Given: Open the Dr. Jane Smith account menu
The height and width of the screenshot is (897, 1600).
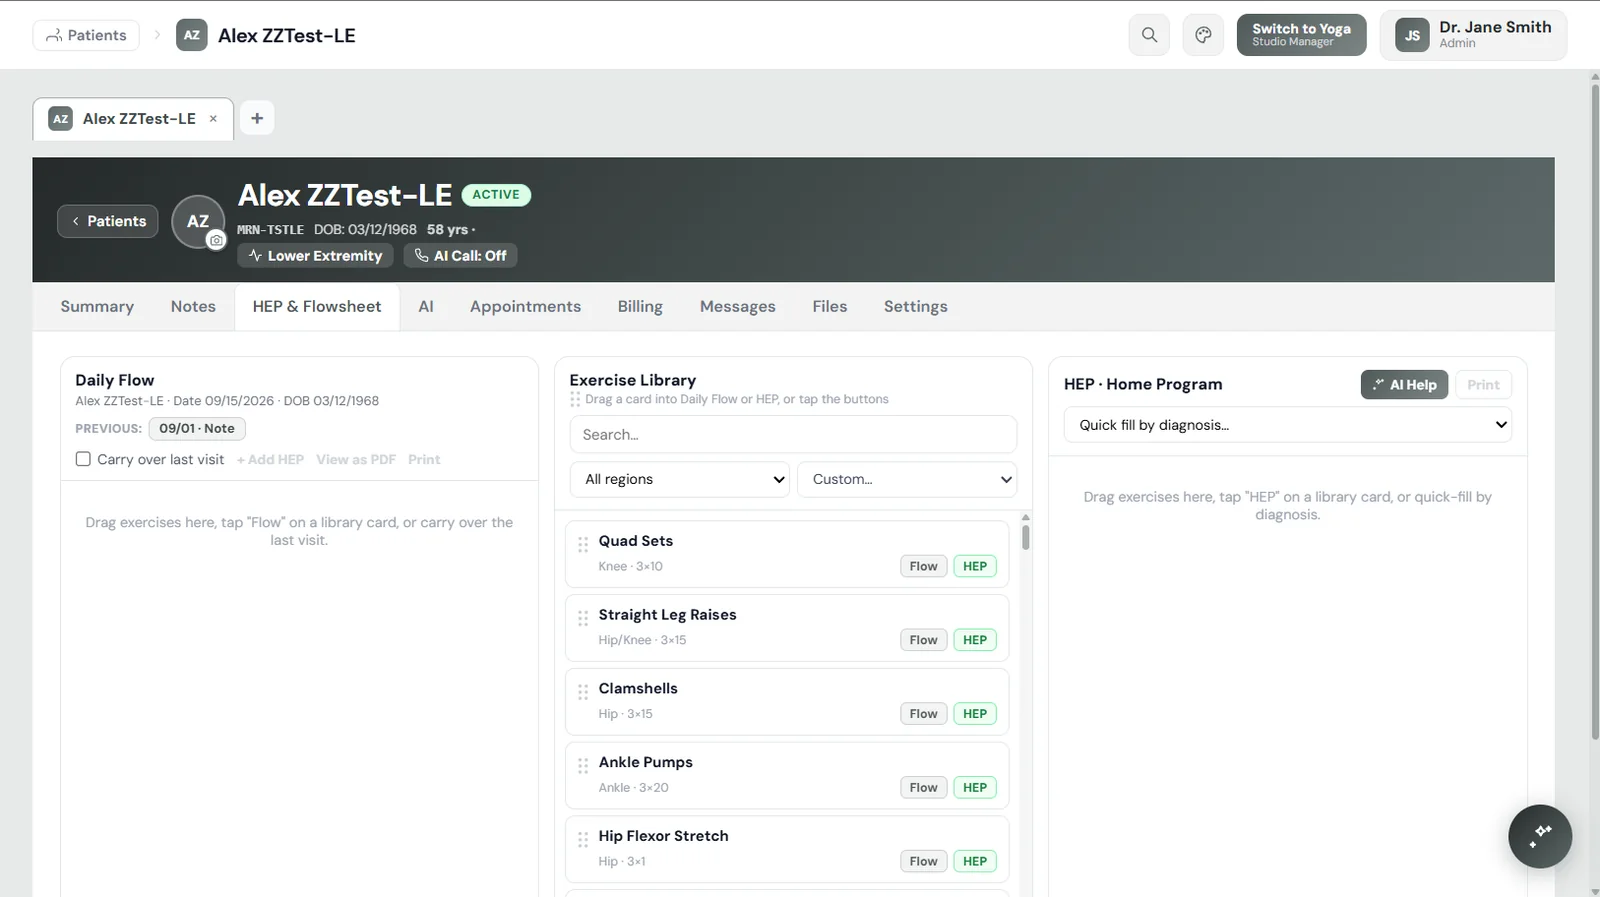Looking at the screenshot, I should [1473, 35].
